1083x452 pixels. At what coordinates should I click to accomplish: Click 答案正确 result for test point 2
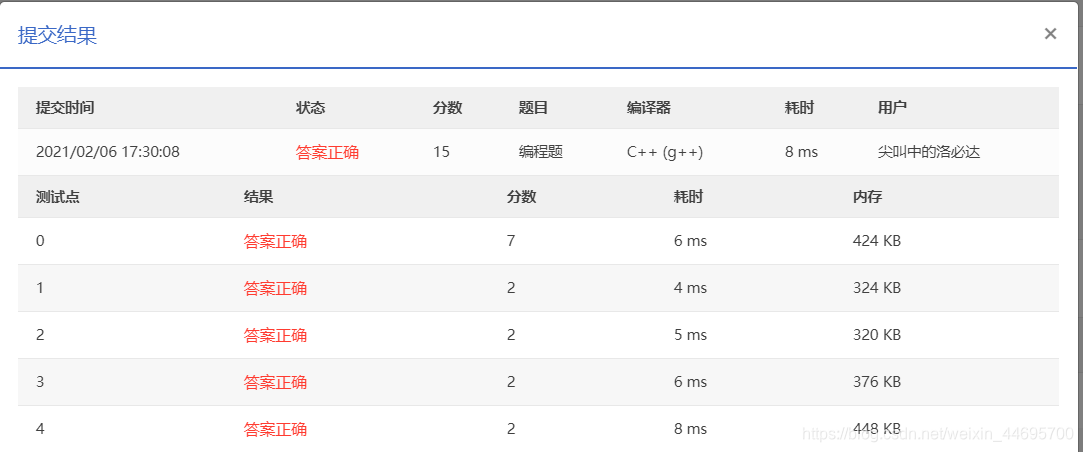pyautogui.click(x=276, y=335)
